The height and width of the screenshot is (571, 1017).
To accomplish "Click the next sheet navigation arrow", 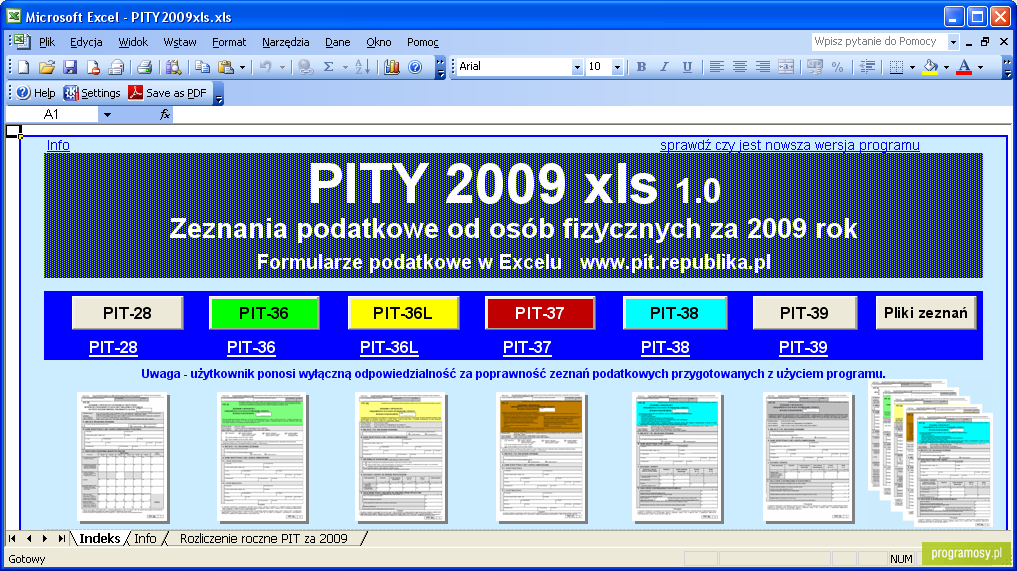I will (45, 539).
